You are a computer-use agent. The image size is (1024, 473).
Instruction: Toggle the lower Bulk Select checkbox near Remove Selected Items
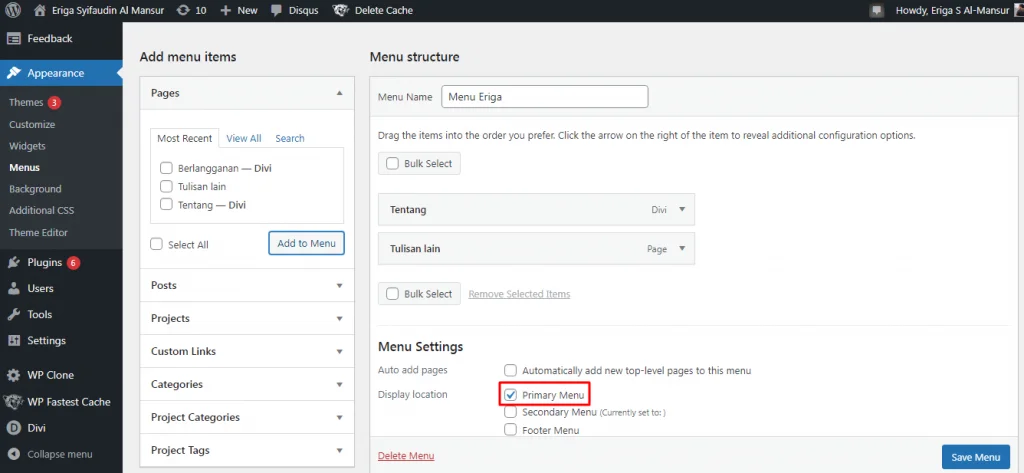point(392,294)
